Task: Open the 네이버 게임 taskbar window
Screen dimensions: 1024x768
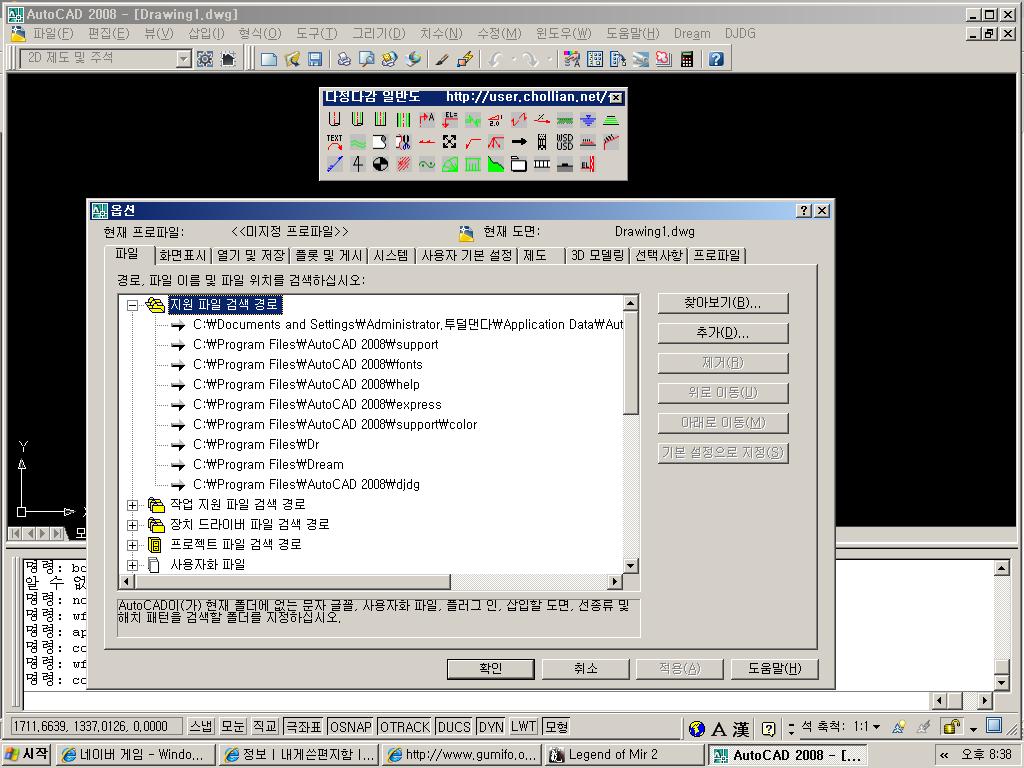Action: click(x=136, y=755)
